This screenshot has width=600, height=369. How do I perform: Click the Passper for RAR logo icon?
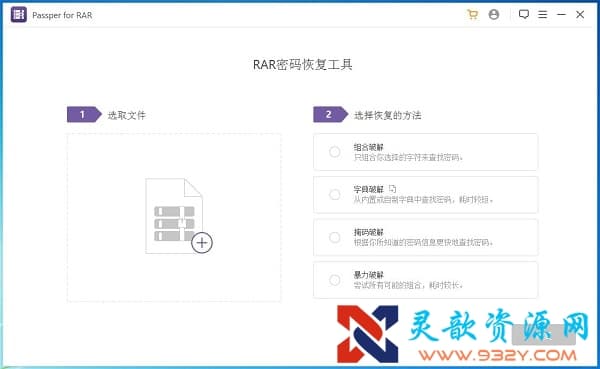click(19, 15)
